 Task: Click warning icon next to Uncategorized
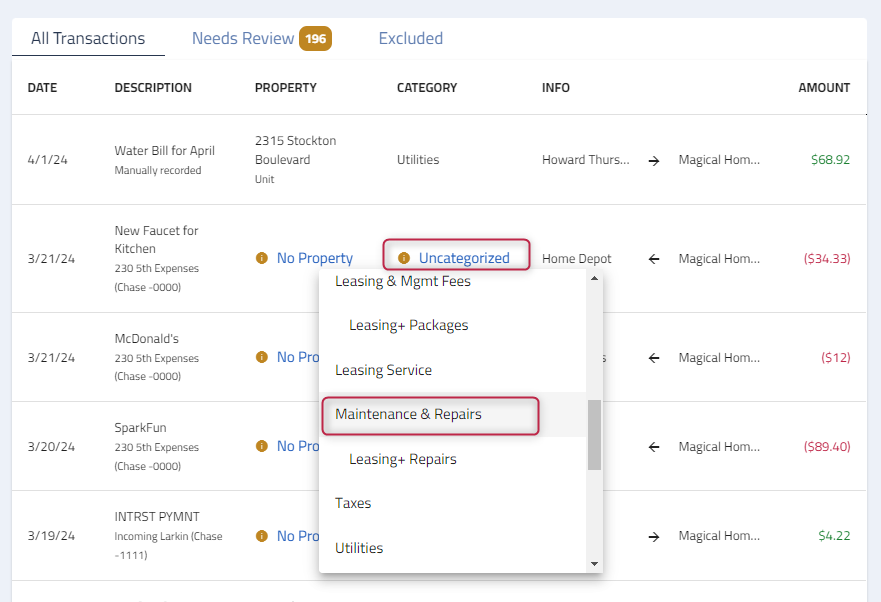click(403, 258)
